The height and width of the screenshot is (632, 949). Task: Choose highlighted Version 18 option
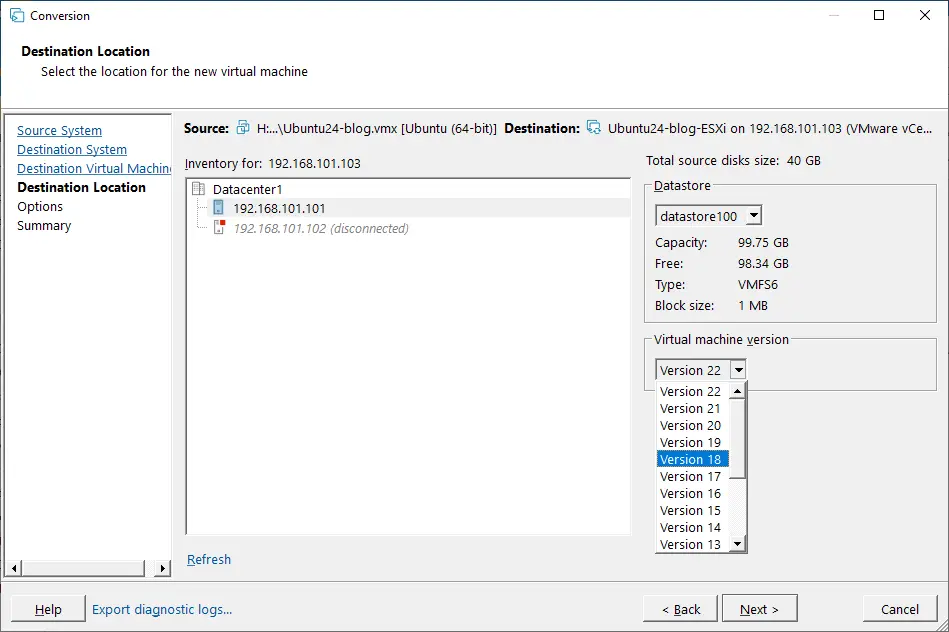click(692, 459)
